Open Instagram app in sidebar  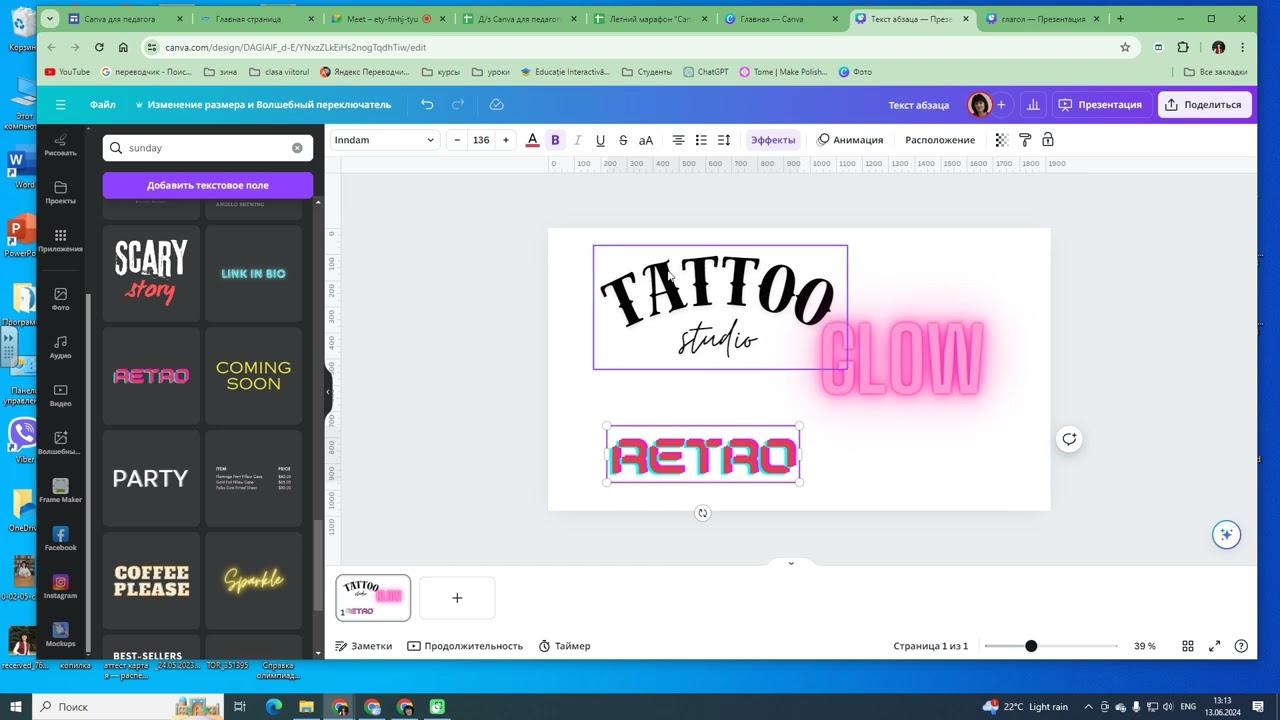click(60, 586)
